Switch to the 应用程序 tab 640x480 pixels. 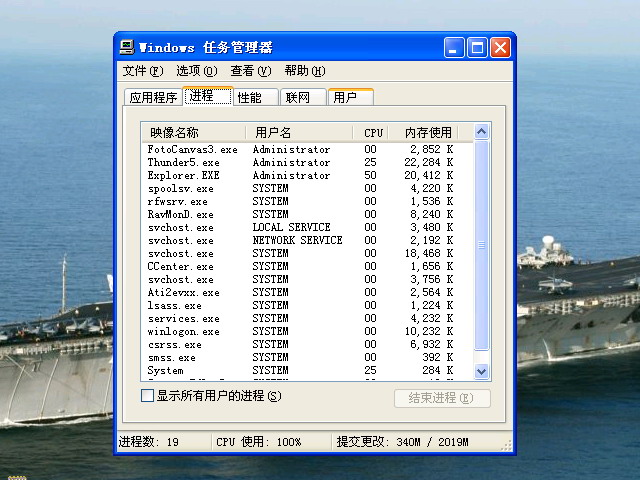[x=153, y=98]
